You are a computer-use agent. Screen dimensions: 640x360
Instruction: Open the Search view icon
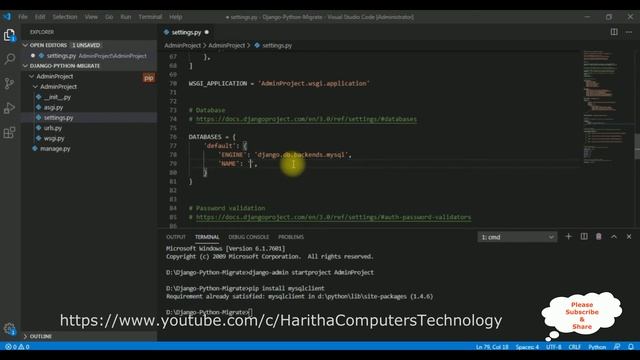coord(9,59)
